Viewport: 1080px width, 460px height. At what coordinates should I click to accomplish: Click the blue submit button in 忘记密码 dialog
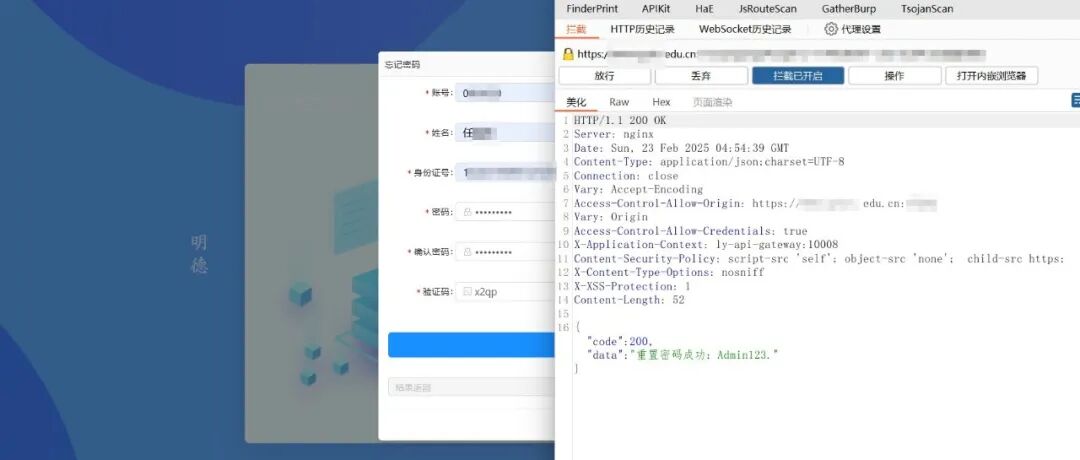coord(471,345)
